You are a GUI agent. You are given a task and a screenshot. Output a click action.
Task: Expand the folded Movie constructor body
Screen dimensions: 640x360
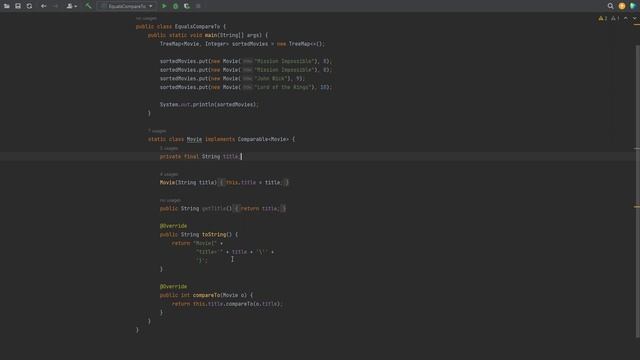(x=254, y=182)
